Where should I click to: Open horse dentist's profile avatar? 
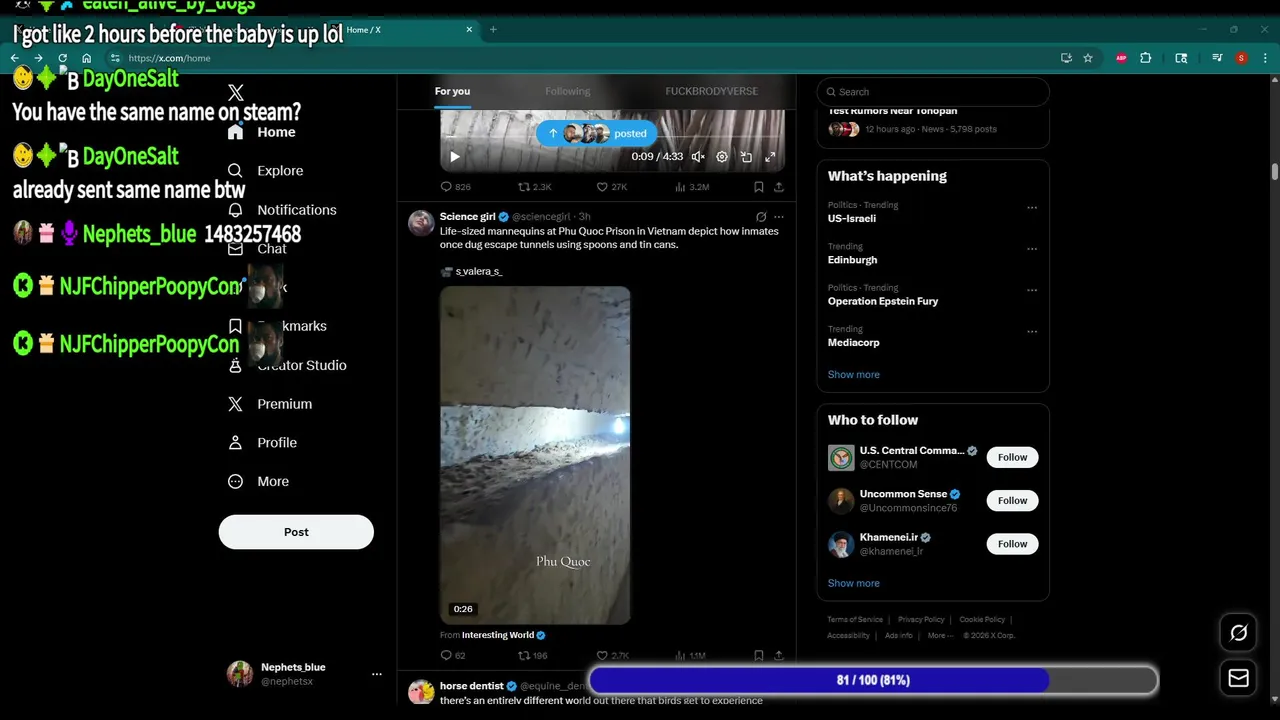point(421,692)
